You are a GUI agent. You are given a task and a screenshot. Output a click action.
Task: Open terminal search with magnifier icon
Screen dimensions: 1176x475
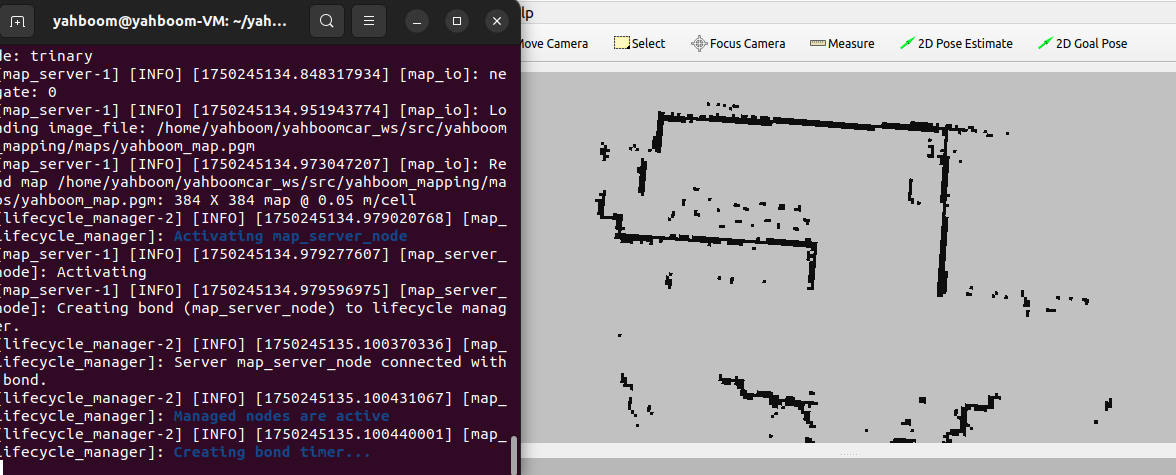click(x=326, y=22)
